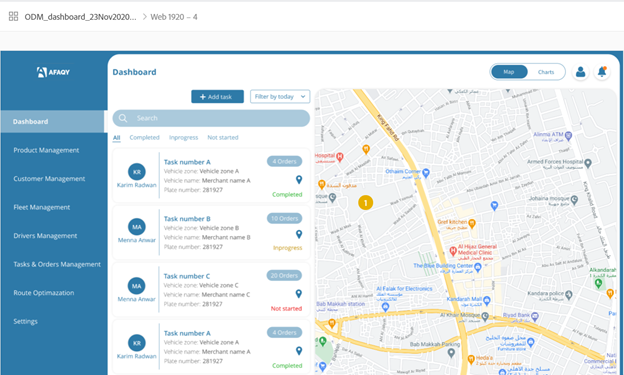Click the Riyad Bank marker
Screen dimensions: 624x375
(534, 317)
